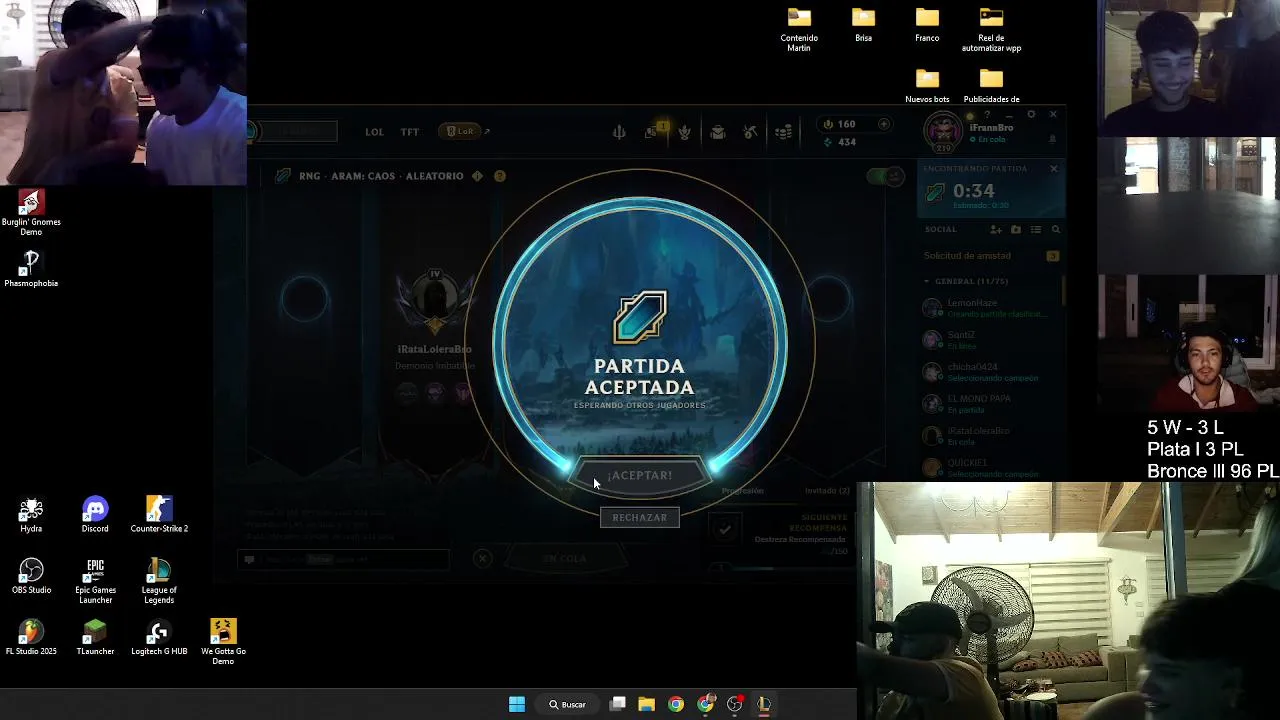Image resolution: width=1280 pixels, height=720 pixels.
Task: Click the social search magnifier icon
Action: 1055,230
